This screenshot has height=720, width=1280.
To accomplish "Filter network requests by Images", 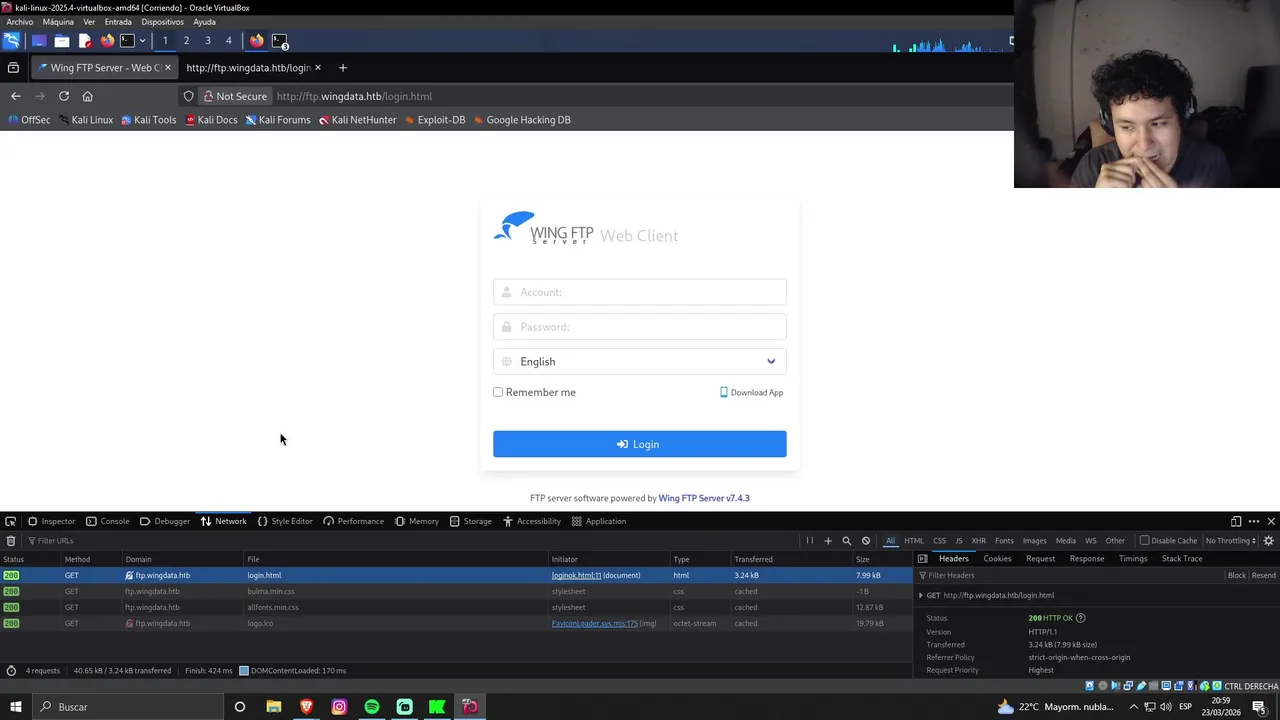I will [1034, 541].
